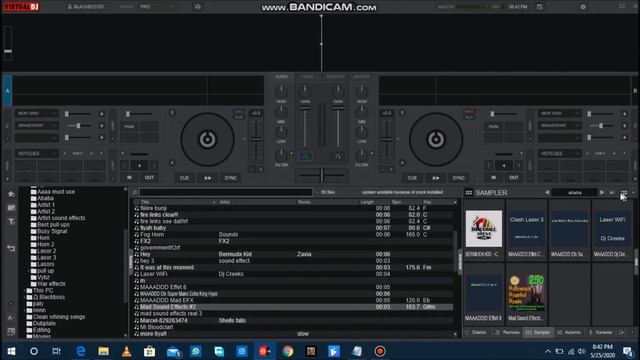This screenshot has width=640, height=360.
Task: Open VLC media player from taskbar
Action: click(127, 351)
